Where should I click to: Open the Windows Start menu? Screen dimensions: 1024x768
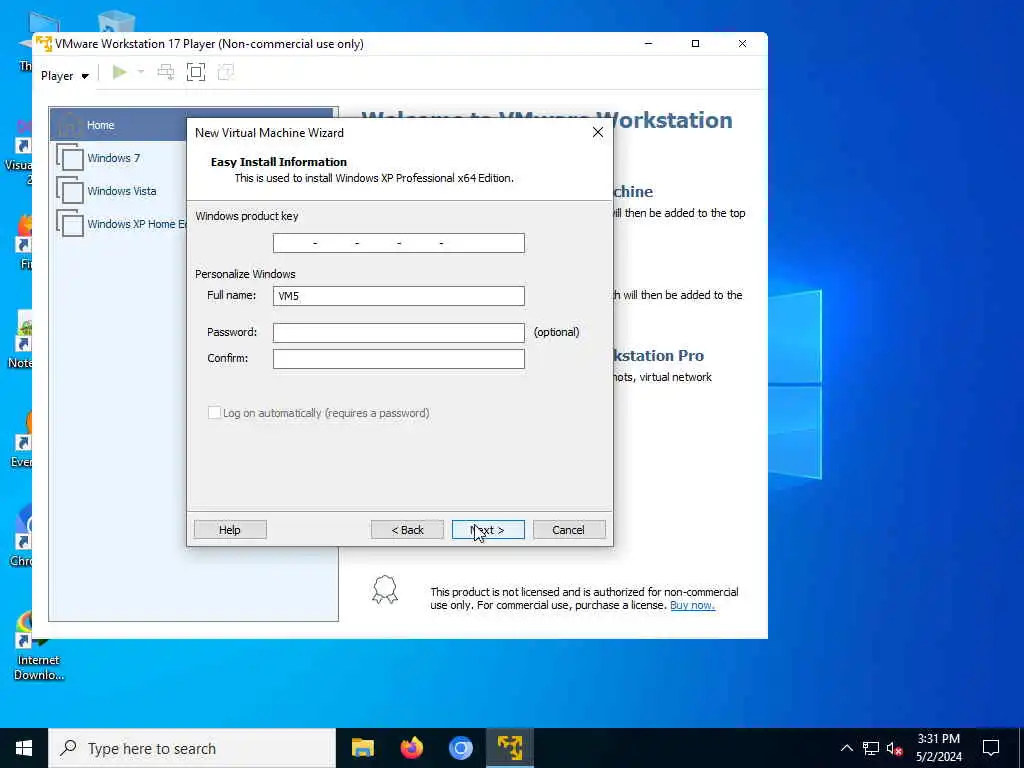pyautogui.click(x=24, y=748)
